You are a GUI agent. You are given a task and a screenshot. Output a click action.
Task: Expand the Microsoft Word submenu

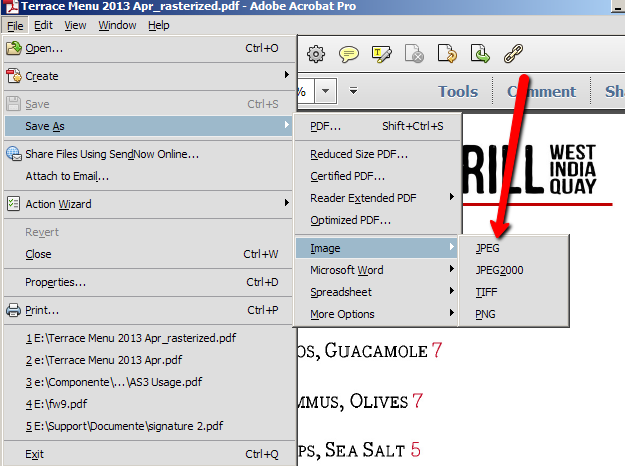(452, 269)
